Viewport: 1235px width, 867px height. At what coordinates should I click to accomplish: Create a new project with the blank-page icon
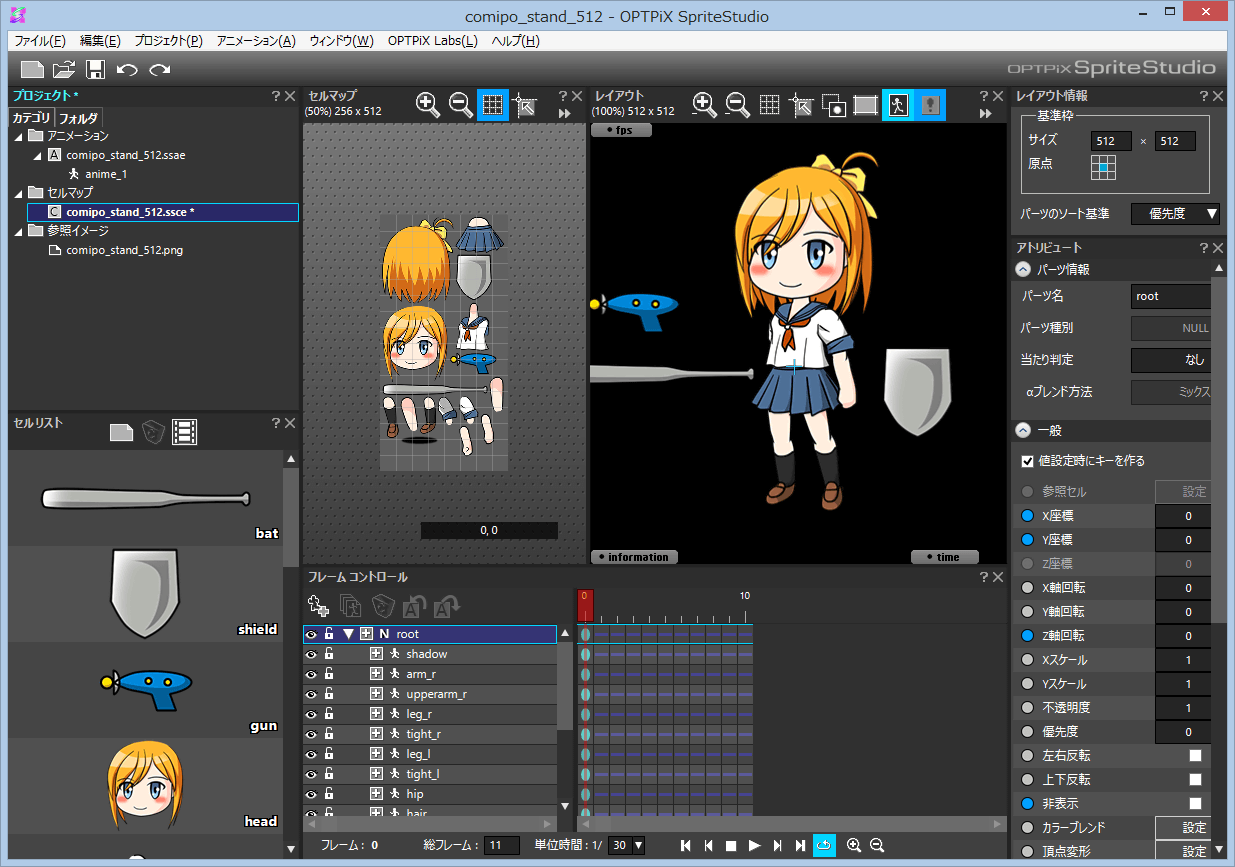coord(33,69)
